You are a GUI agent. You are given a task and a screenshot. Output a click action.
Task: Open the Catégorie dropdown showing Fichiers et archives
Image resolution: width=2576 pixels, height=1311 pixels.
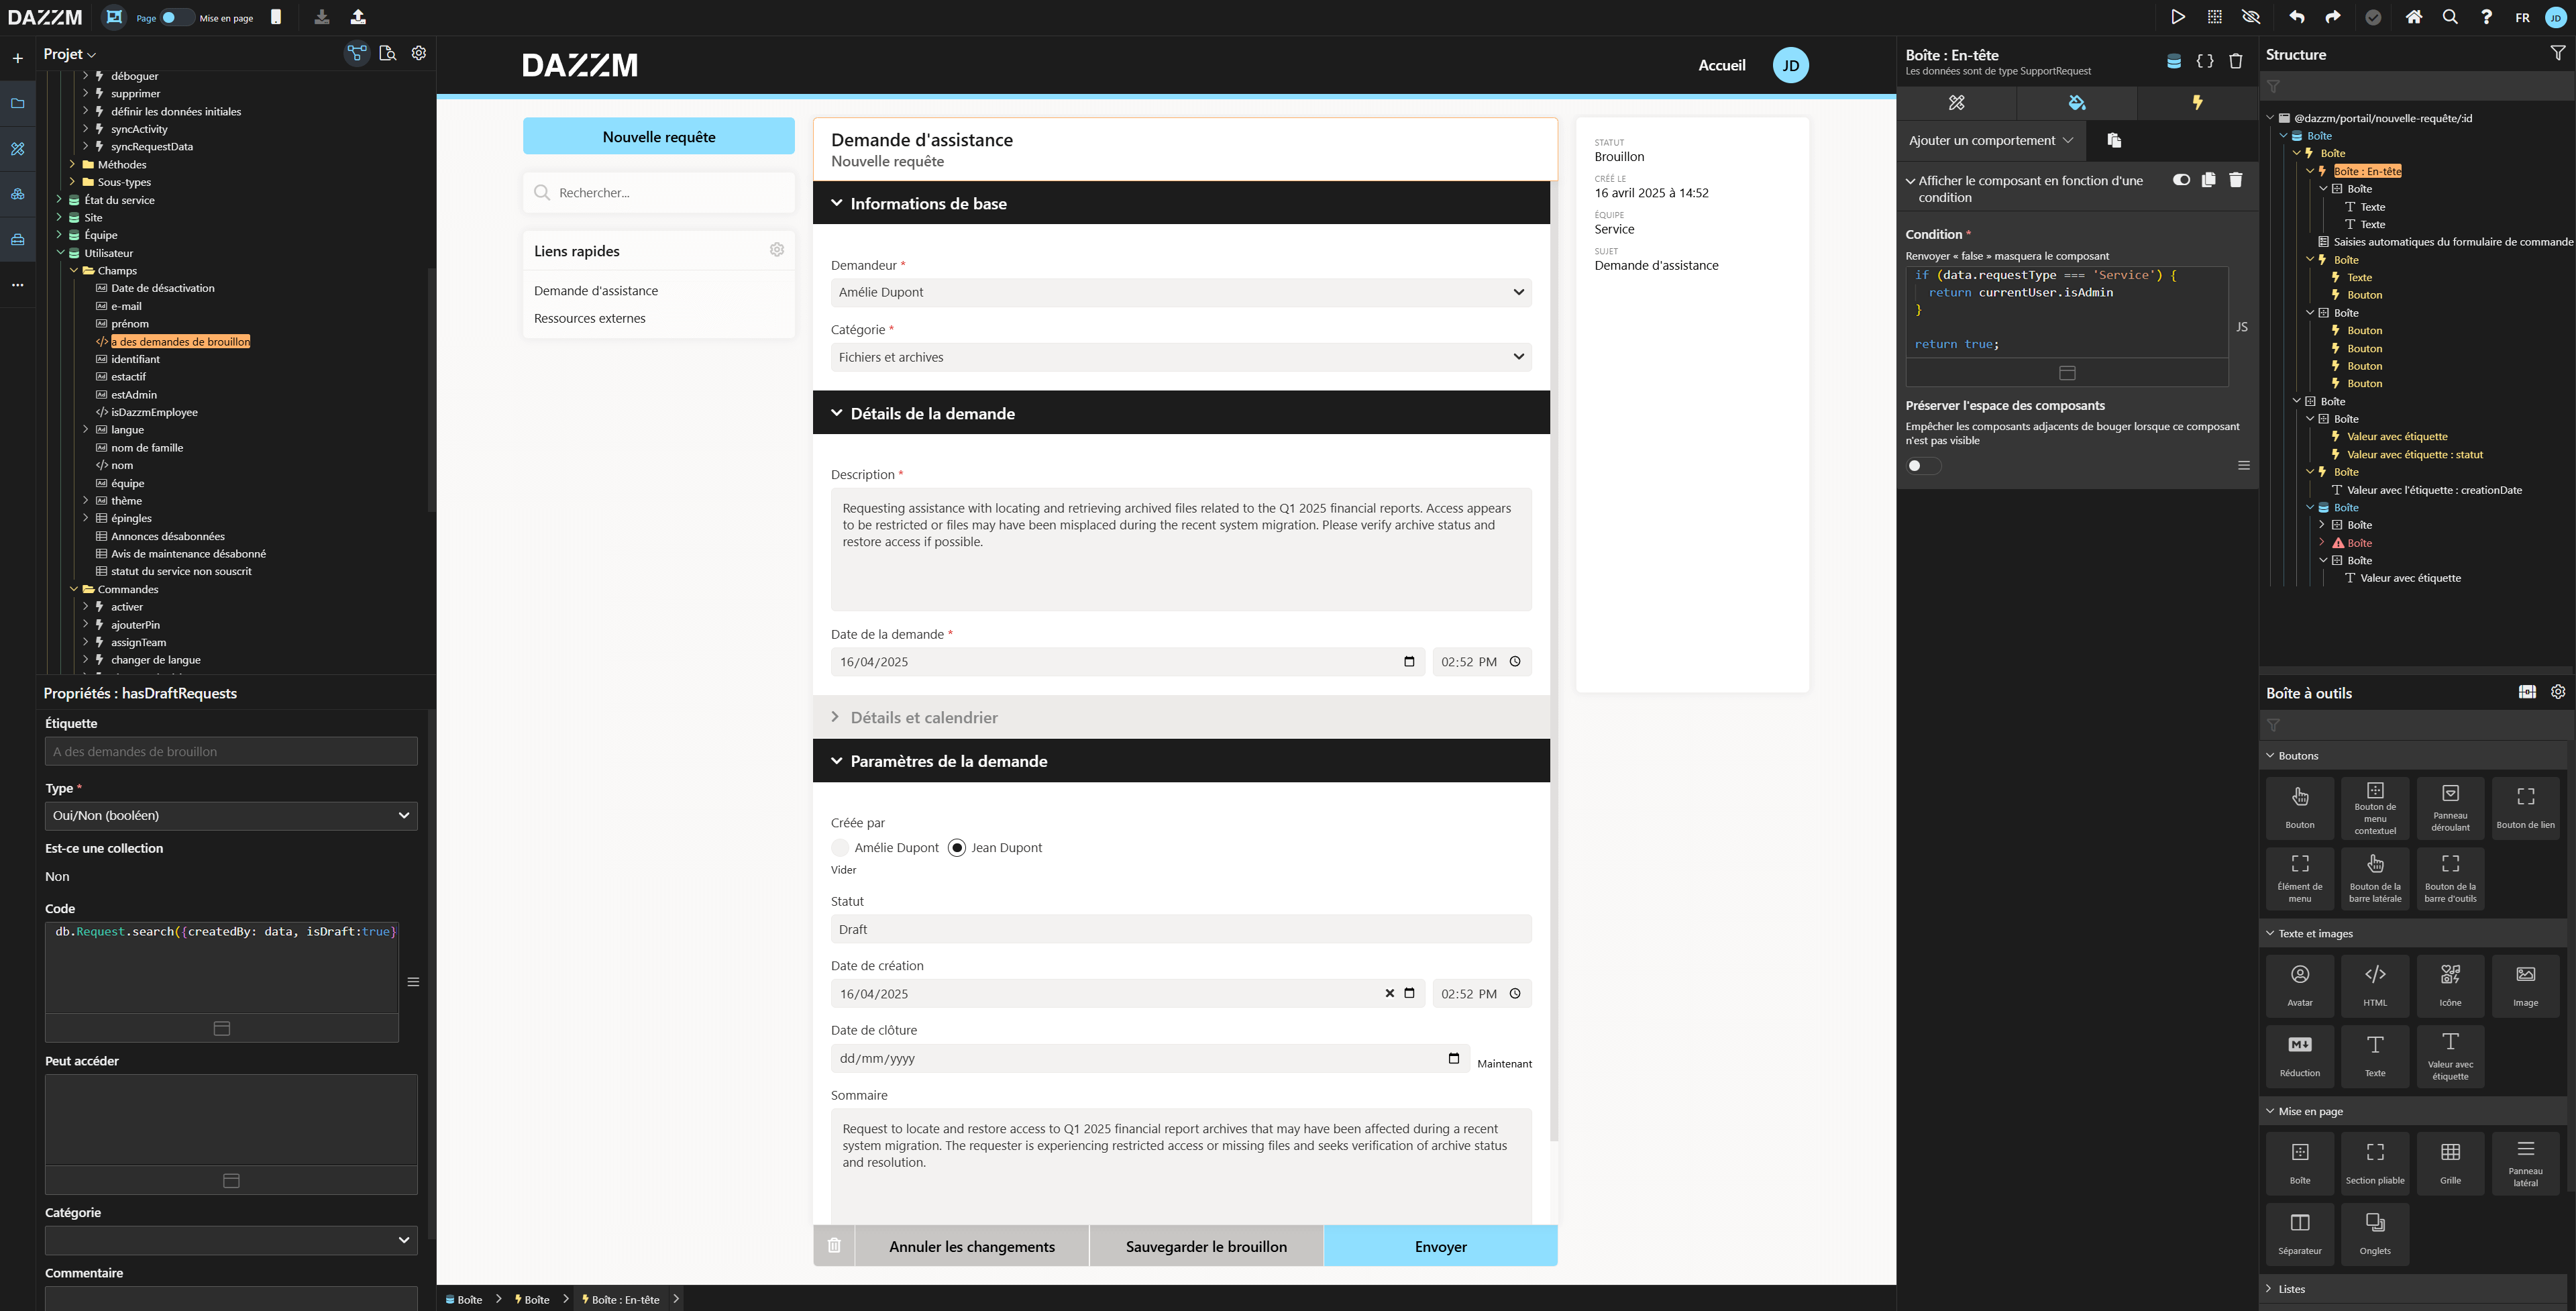pos(1181,357)
